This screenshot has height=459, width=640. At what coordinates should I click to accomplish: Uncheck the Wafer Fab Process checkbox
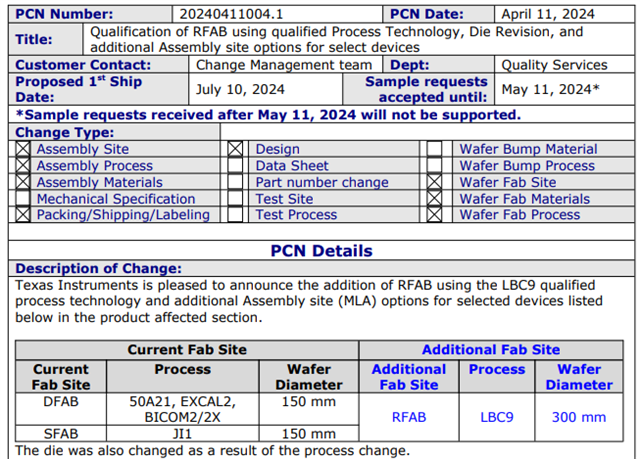[x=434, y=214]
